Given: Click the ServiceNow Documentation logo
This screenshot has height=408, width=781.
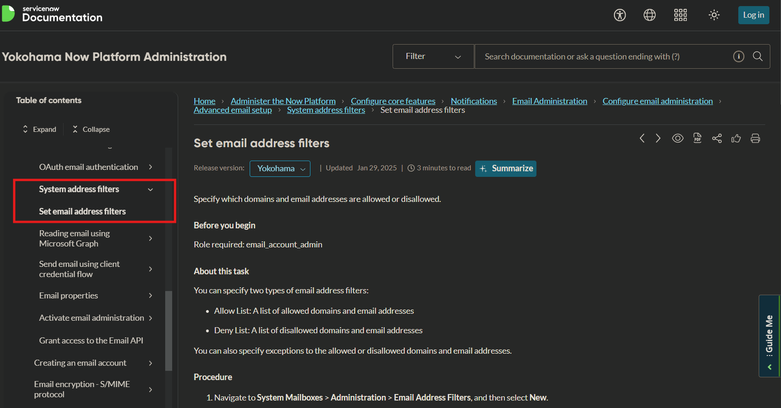Looking at the screenshot, I should click(52, 14).
